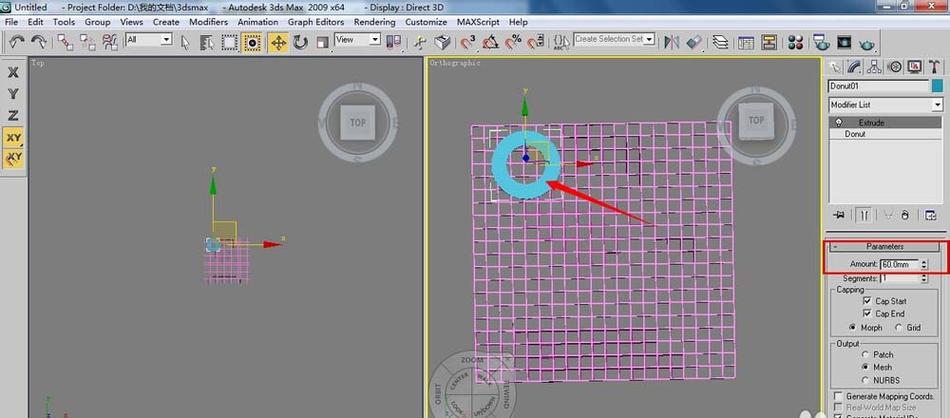The image size is (950, 418).
Task: Select the Grid capping radio button
Action: tap(899, 327)
